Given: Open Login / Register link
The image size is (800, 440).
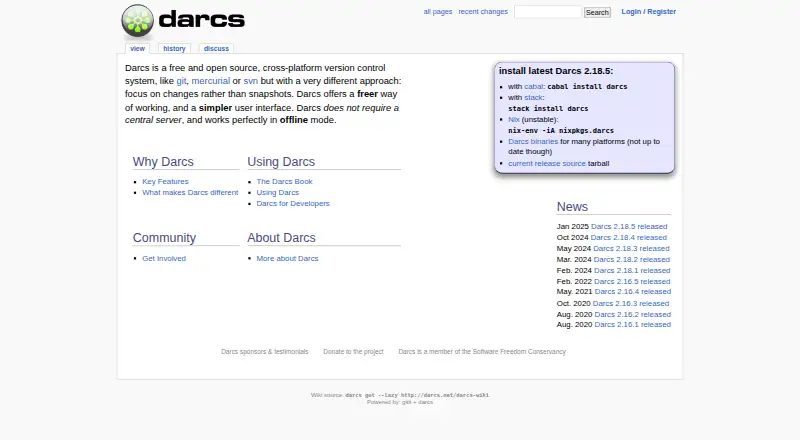Looking at the screenshot, I should click(x=648, y=12).
